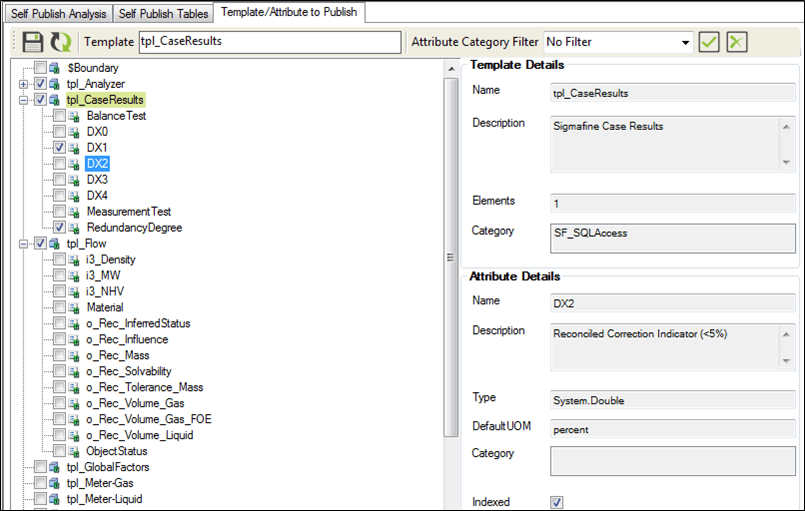805x511 pixels.
Task: Click attribute icon beside DX1
Action: coord(73,148)
